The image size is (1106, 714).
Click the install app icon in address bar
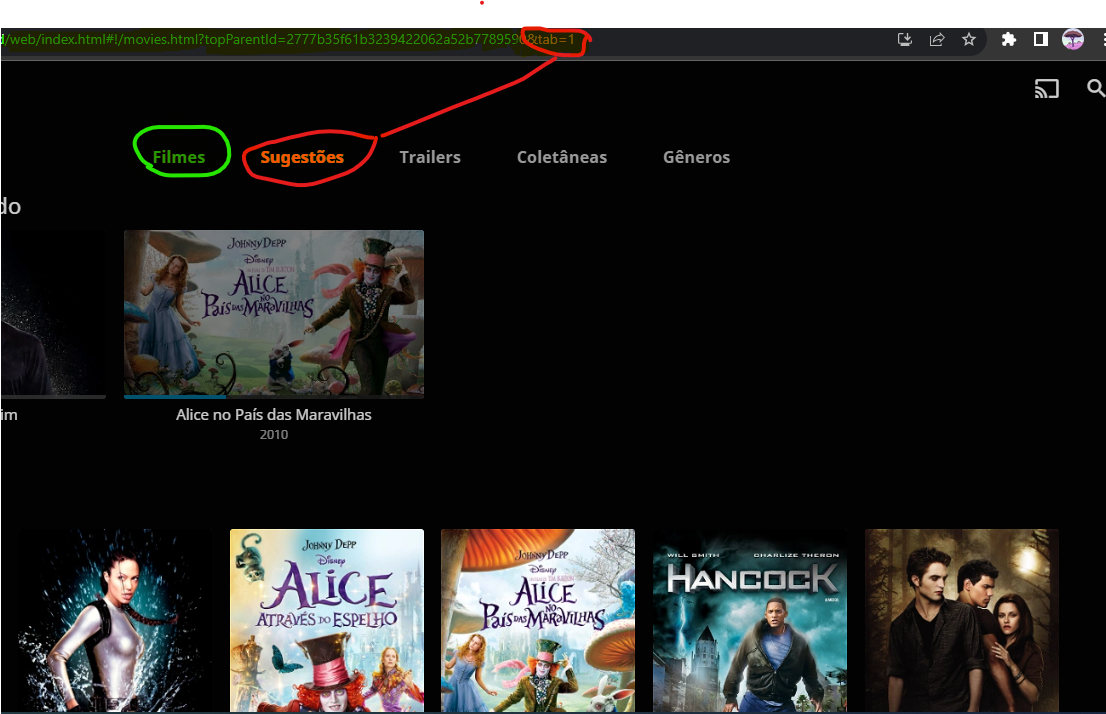click(x=905, y=40)
